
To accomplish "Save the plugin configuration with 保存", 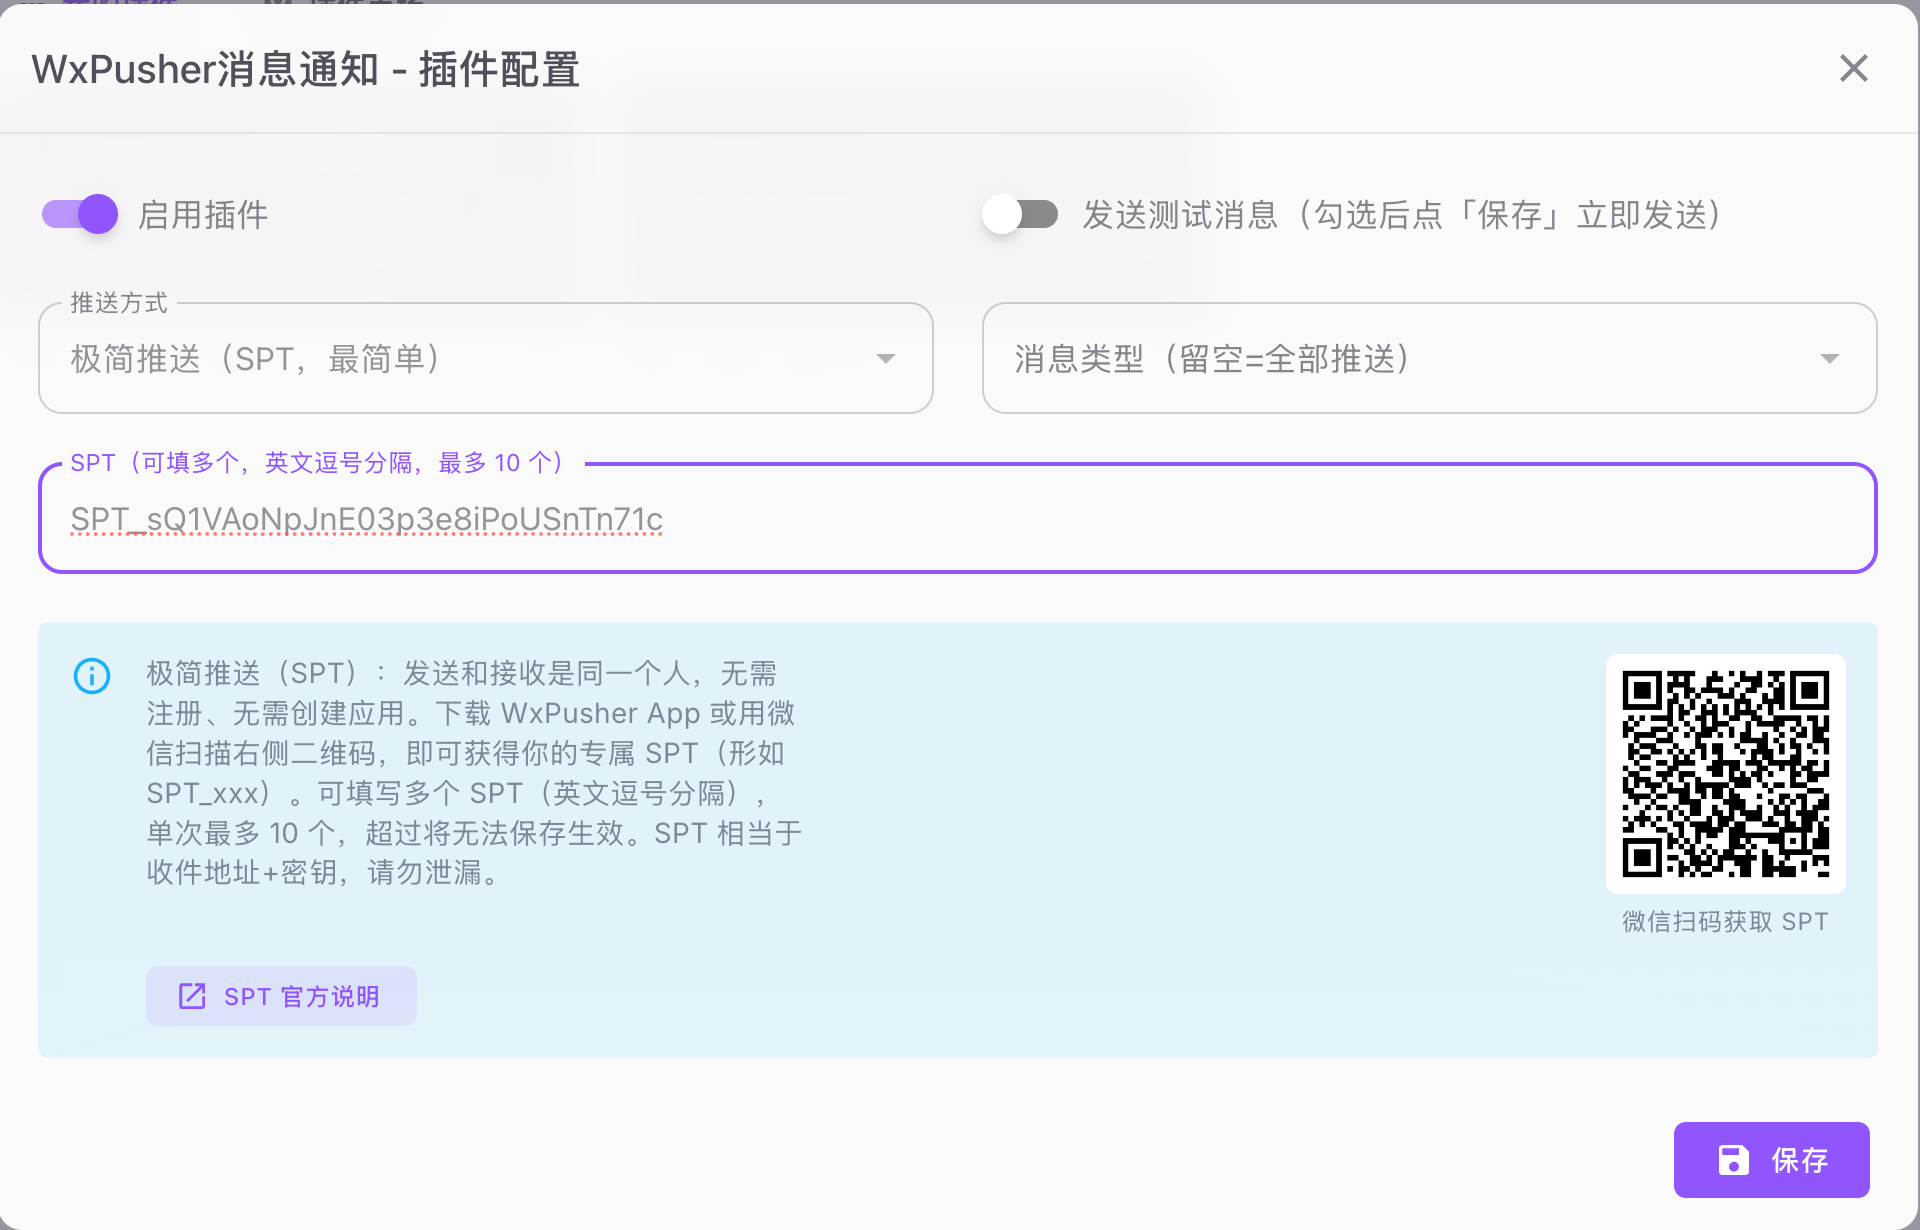I will (1771, 1160).
